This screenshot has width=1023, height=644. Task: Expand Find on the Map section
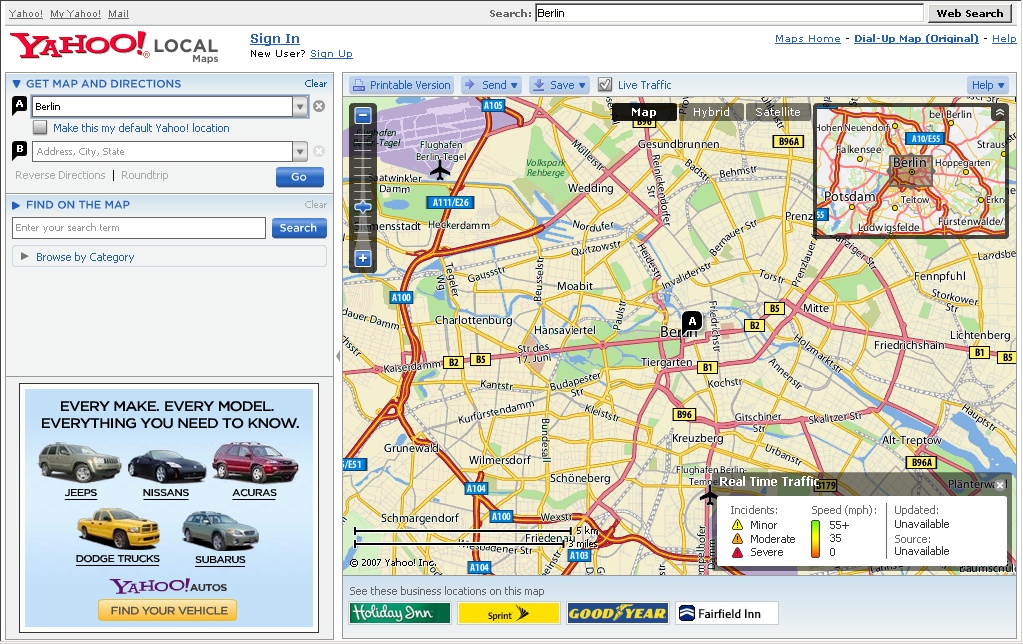tap(16, 205)
